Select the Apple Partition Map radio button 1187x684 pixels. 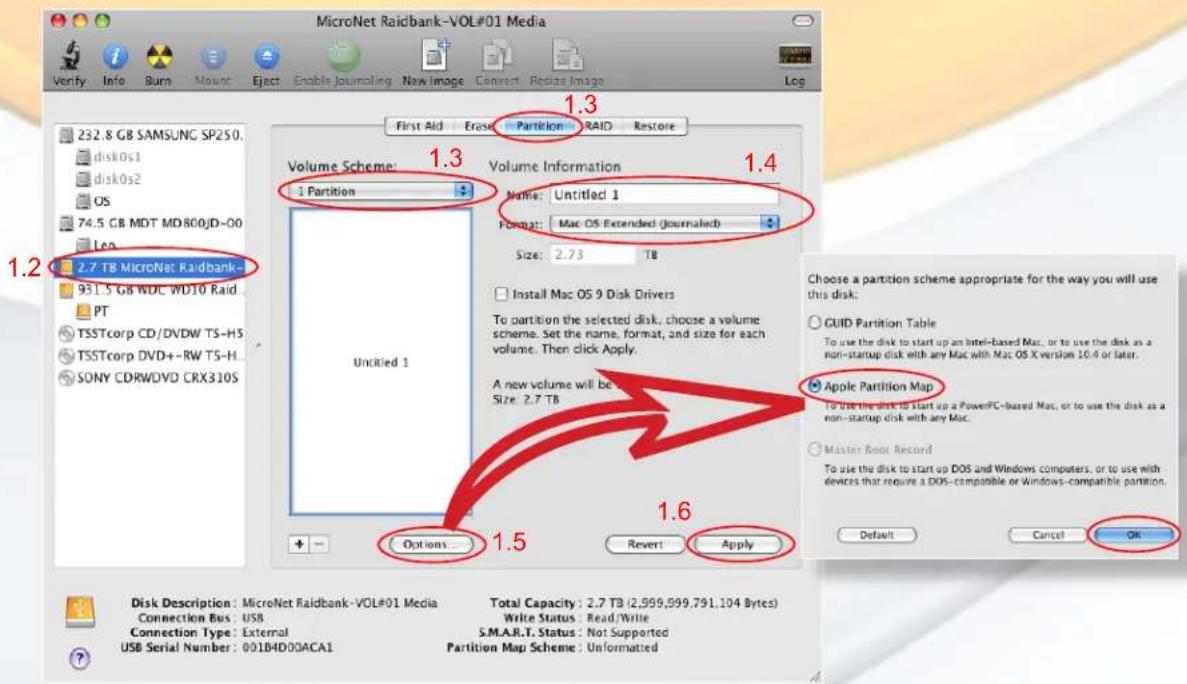(814, 386)
